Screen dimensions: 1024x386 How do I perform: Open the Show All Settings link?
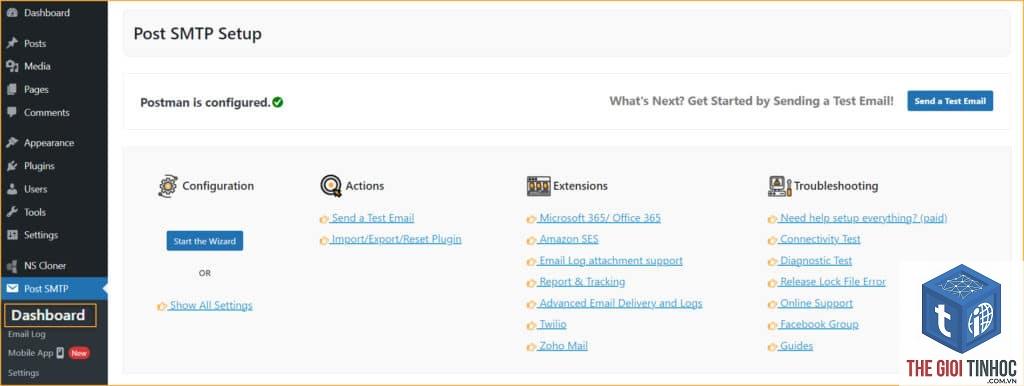pyautogui.click(x=211, y=306)
